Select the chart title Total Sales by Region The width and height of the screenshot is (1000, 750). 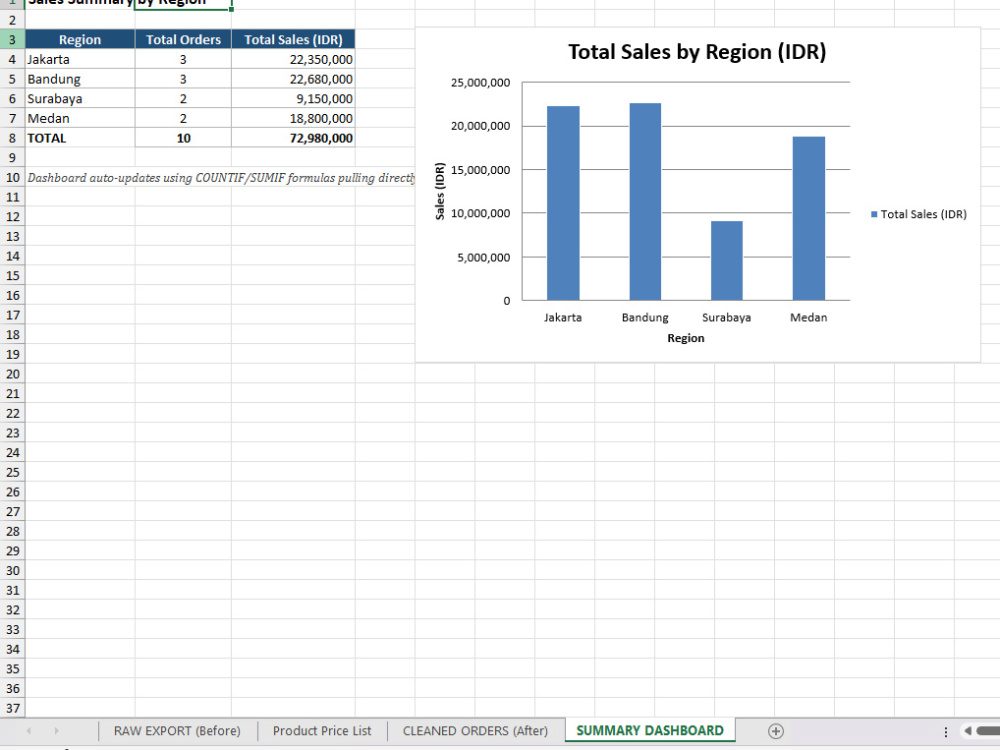tap(697, 52)
